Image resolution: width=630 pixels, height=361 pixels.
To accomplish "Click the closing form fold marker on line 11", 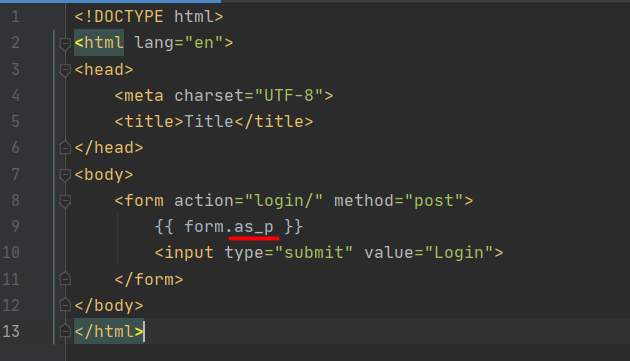I will click(x=65, y=279).
